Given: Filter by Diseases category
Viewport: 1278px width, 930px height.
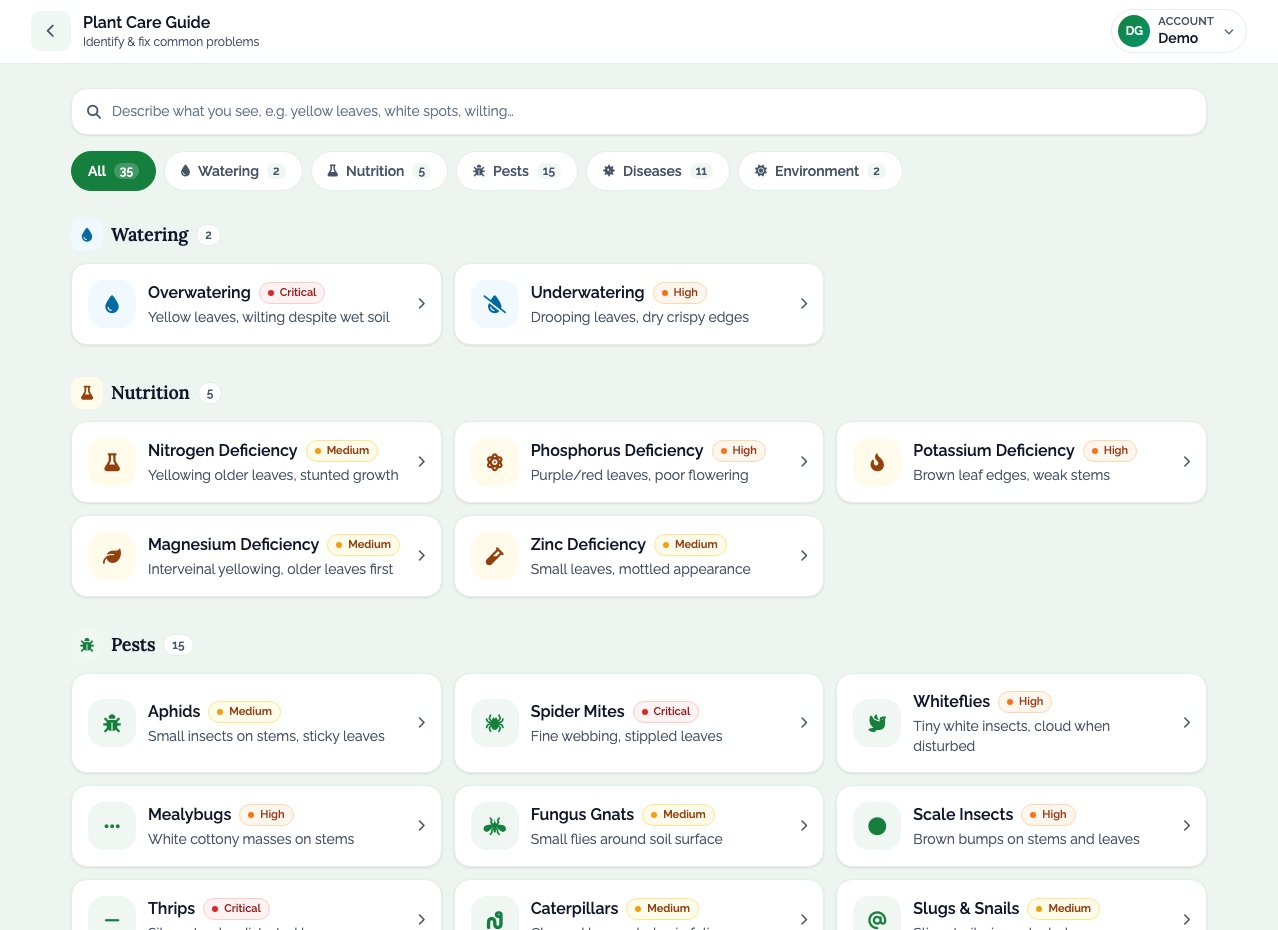Looking at the screenshot, I should (x=658, y=171).
